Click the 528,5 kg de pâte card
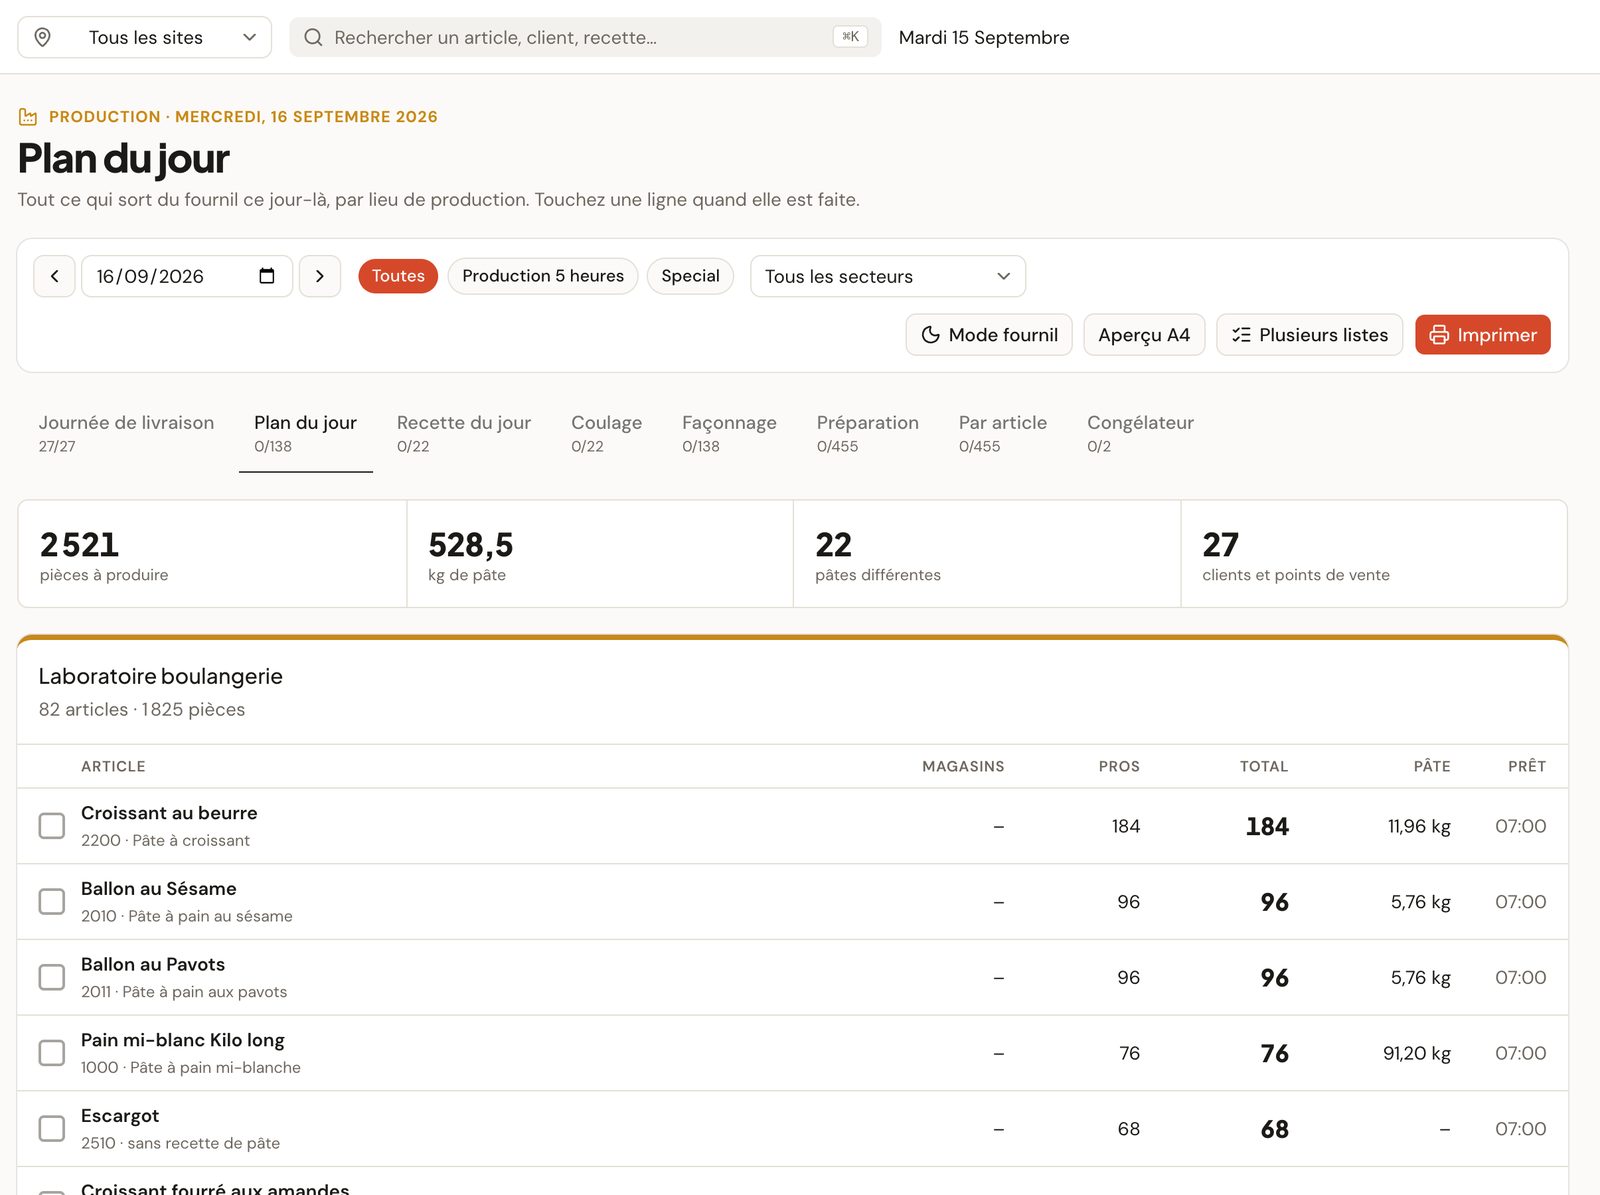Viewport: 1600px width, 1195px height. 600,554
